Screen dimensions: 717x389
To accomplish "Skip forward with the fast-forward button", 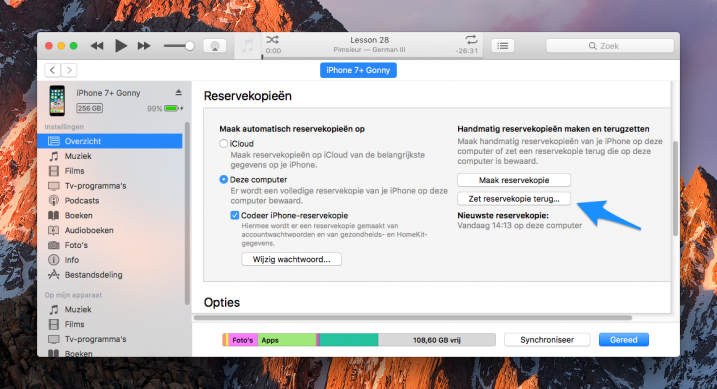I will pos(144,46).
